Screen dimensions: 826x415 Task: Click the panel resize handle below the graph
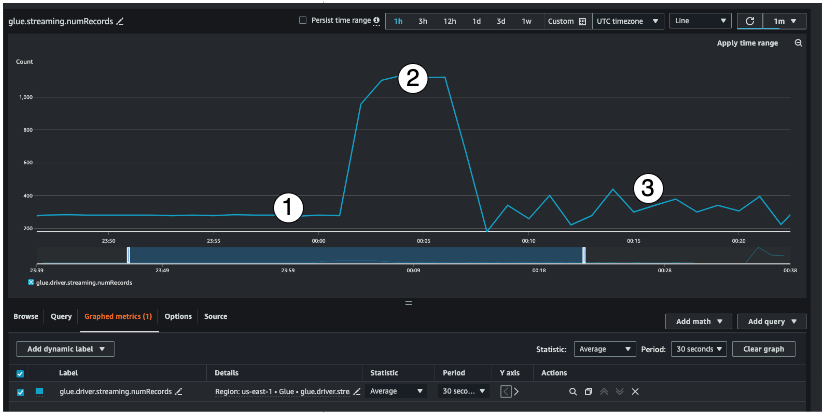pos(408,302)
